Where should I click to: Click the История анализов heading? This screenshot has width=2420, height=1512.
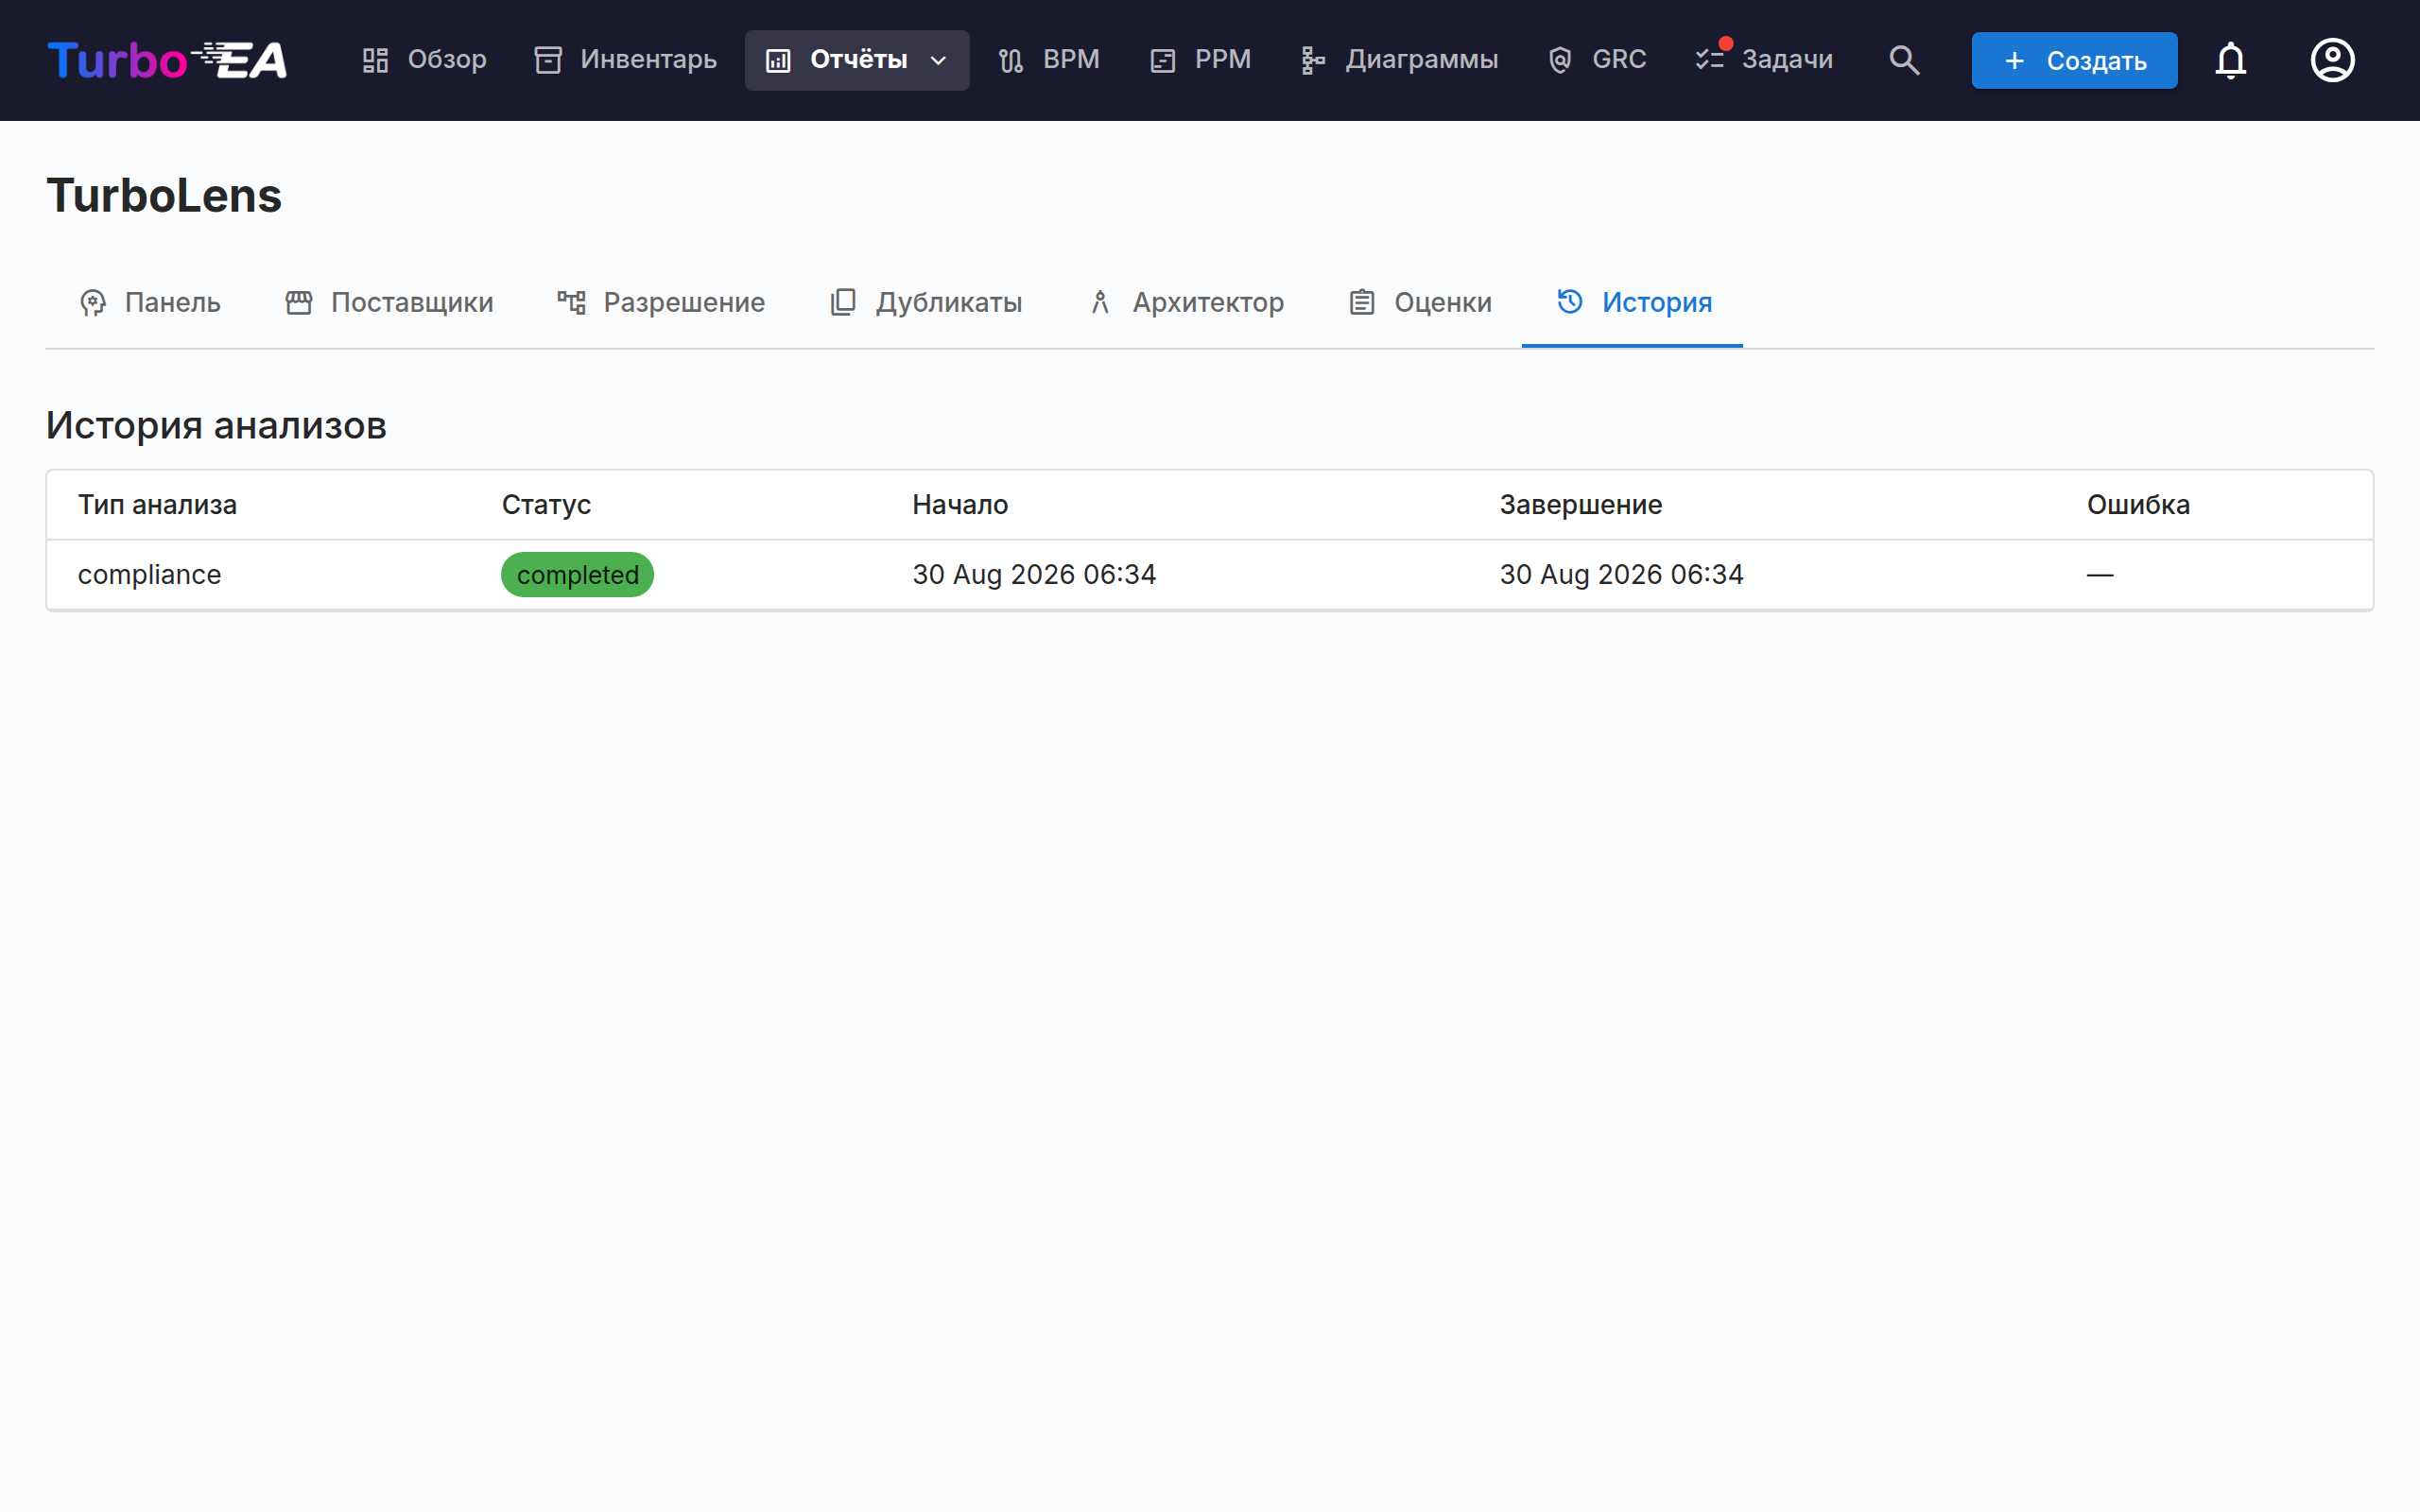216,425
